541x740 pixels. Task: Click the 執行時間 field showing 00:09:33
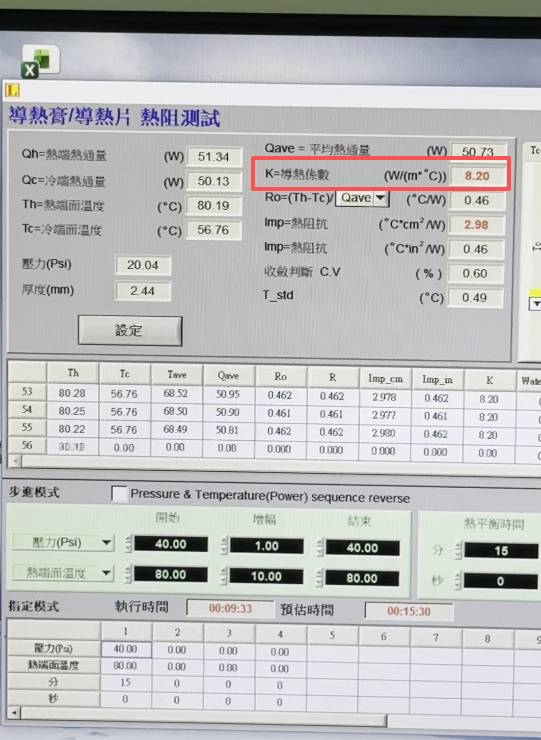[x=230, y=608]
